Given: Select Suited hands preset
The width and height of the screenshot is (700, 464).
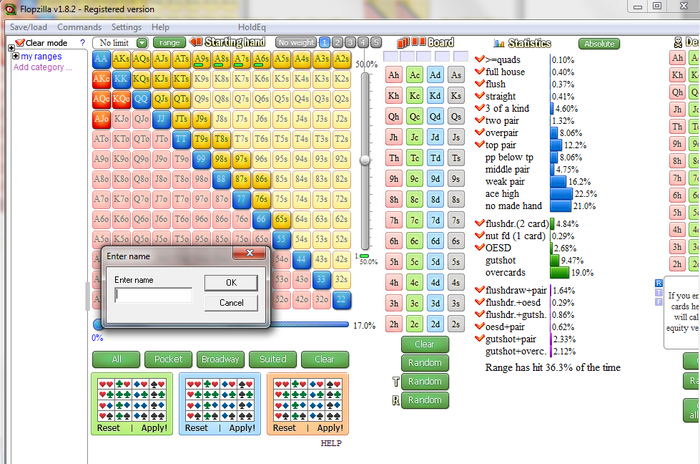Looking at the screenshot, I should 273,359.
